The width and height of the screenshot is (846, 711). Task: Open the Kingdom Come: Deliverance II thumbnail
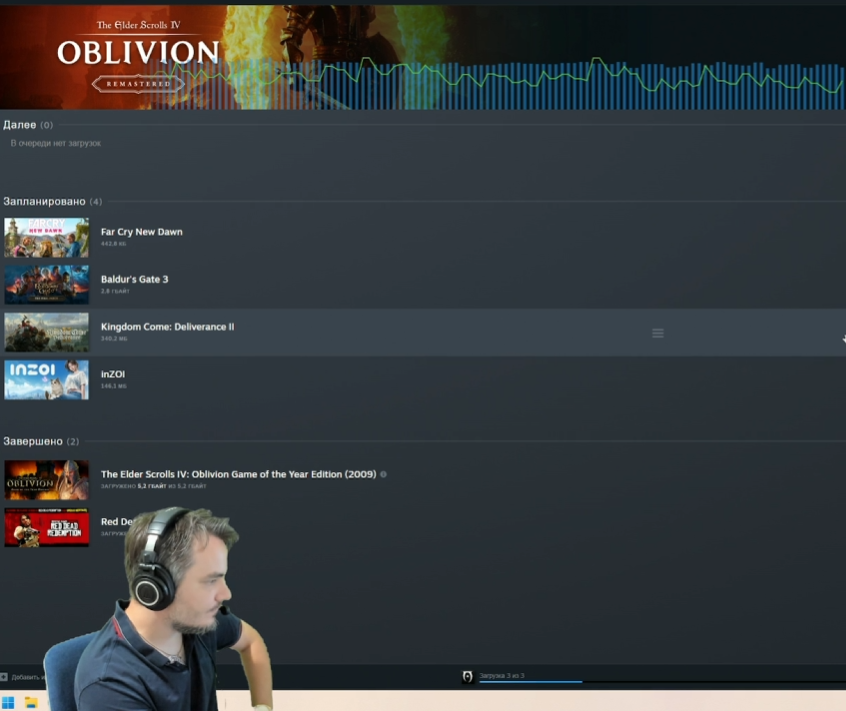click(x=46, y=332)
